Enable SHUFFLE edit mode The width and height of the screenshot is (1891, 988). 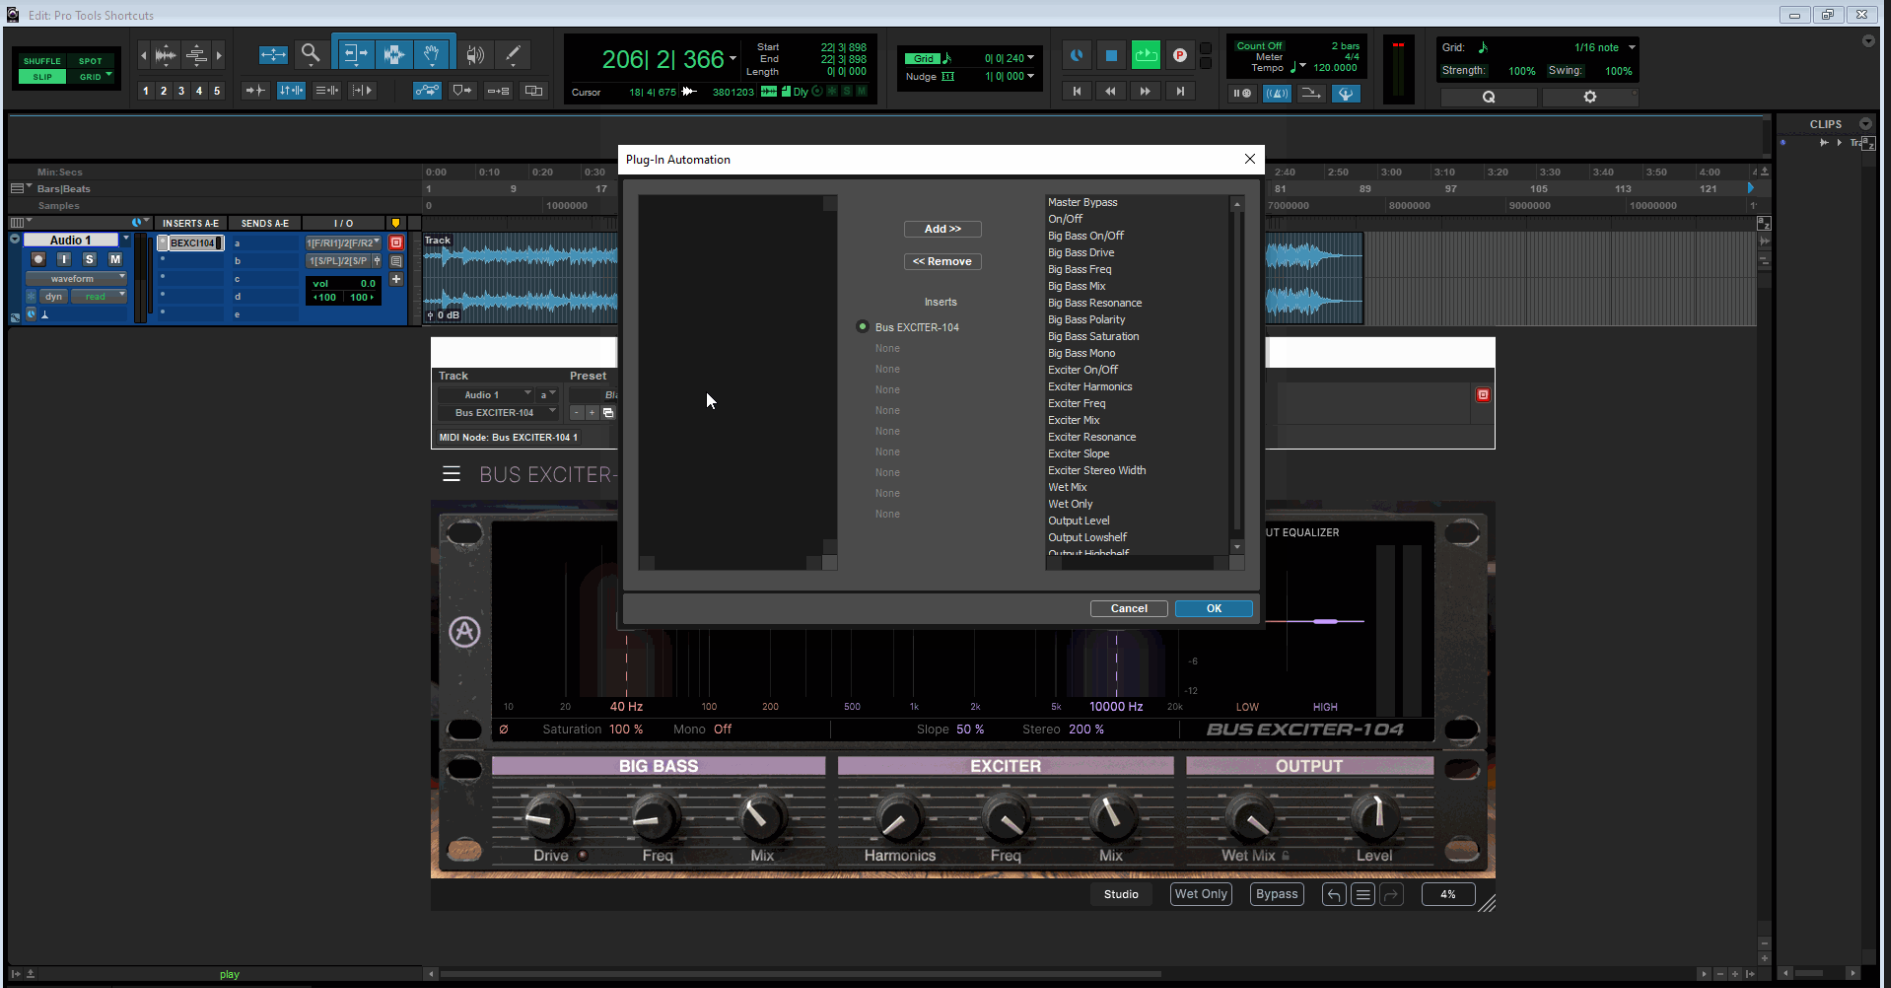pyautogui.click(x=42, y=61)
